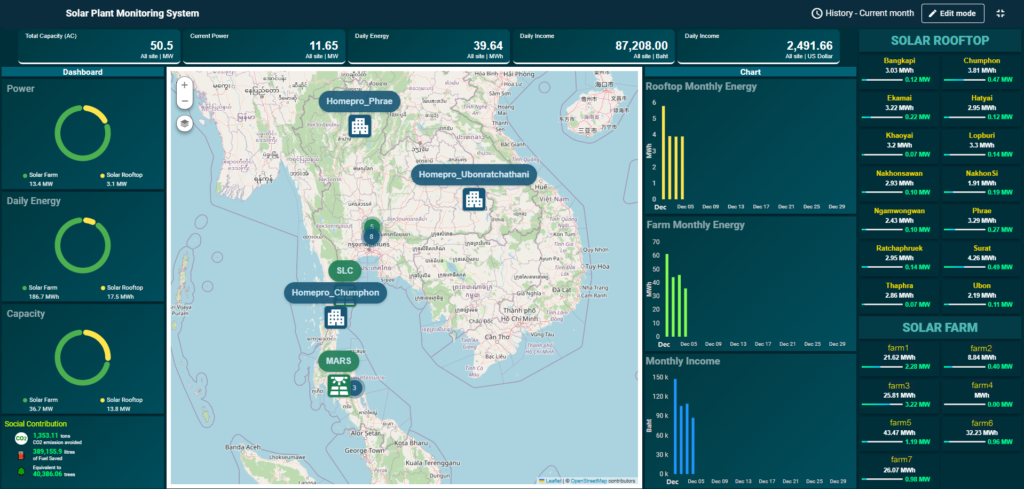Image resolution: width=1024 pixels, height=489 pixels.
Task: Zoom out on the map
Action: point(185,102)
